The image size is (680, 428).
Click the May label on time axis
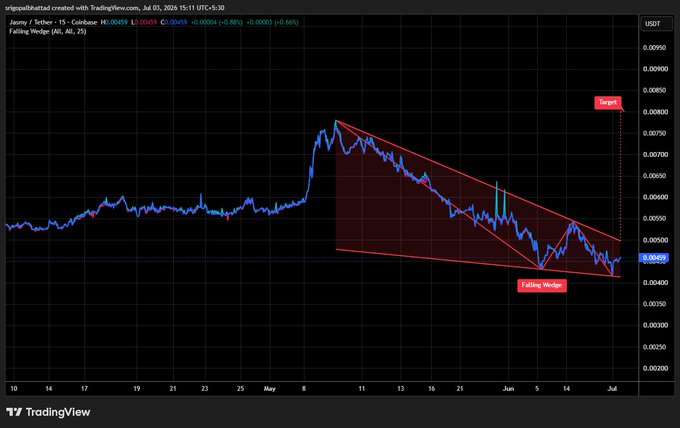pos(270,389)
